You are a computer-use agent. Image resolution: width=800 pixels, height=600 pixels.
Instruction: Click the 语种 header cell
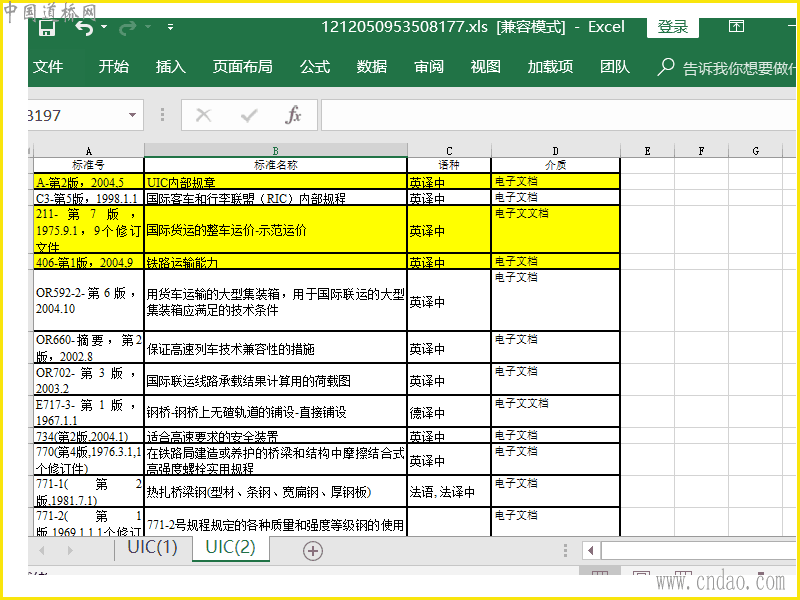click(x=449, y=165)
